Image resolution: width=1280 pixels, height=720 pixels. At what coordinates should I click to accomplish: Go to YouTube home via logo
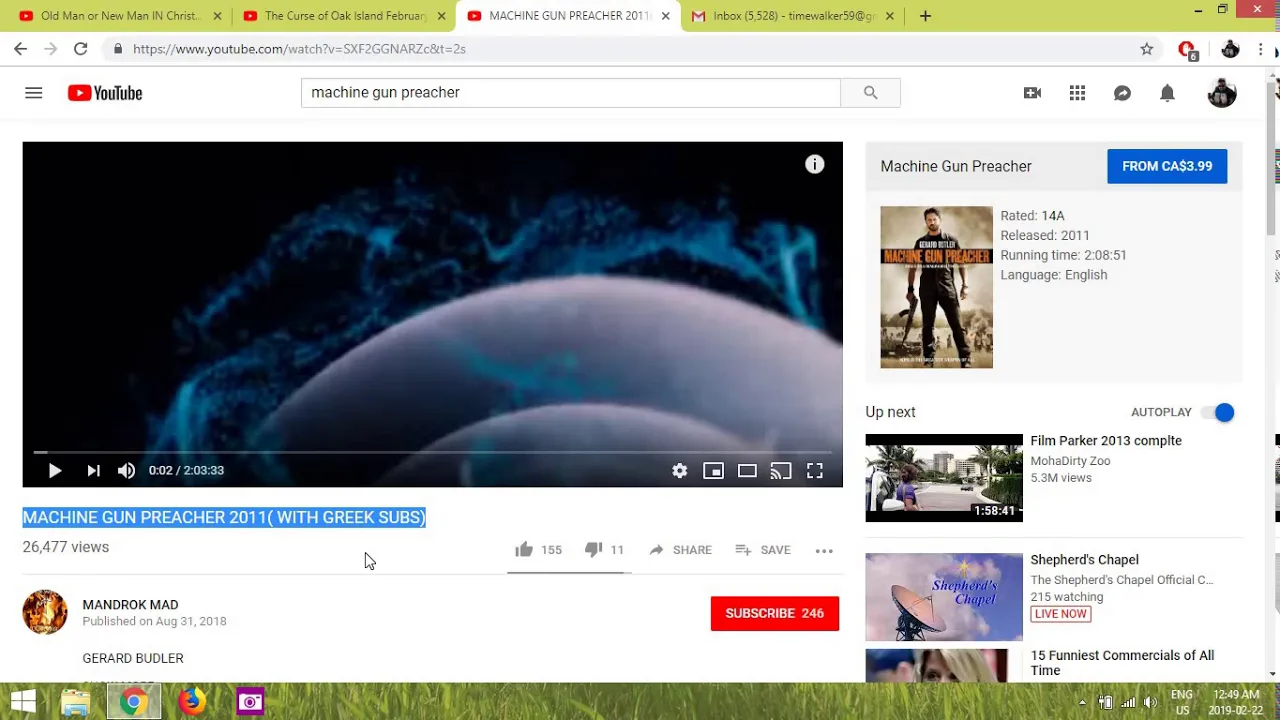click(x=105, y=93)
